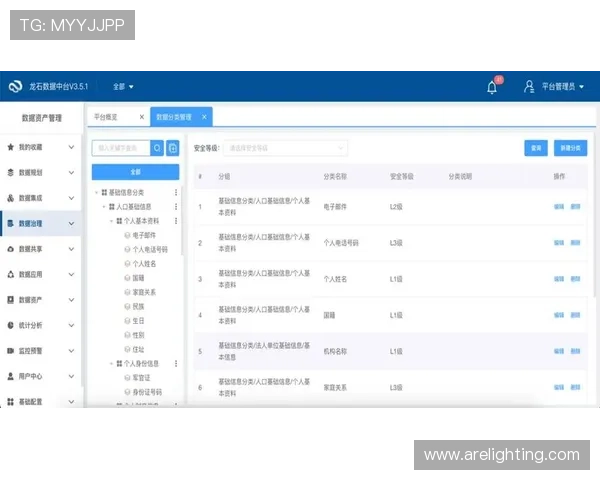Click the add-category icon beside search button
The image size is (600, 480).
tap(173, 148)
